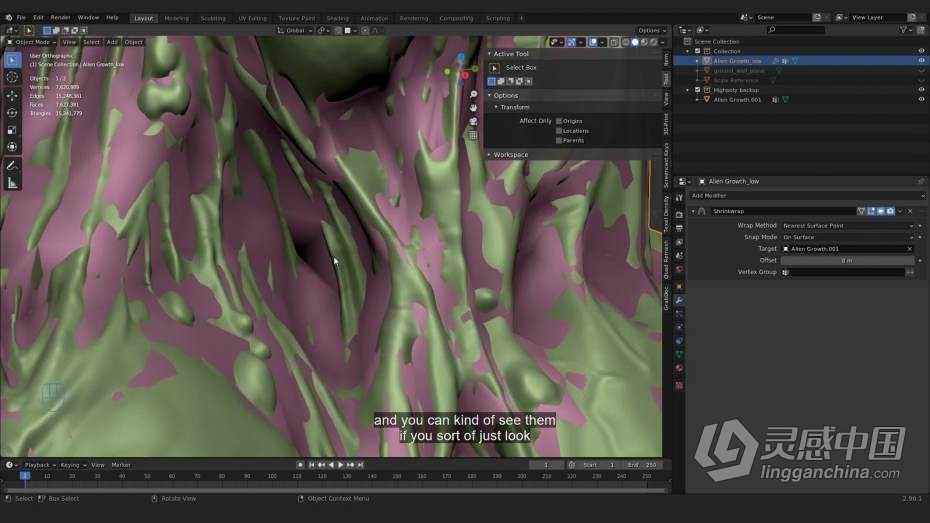Open the Material properties tab icon
930x523 pixels.
coord(679,368)
